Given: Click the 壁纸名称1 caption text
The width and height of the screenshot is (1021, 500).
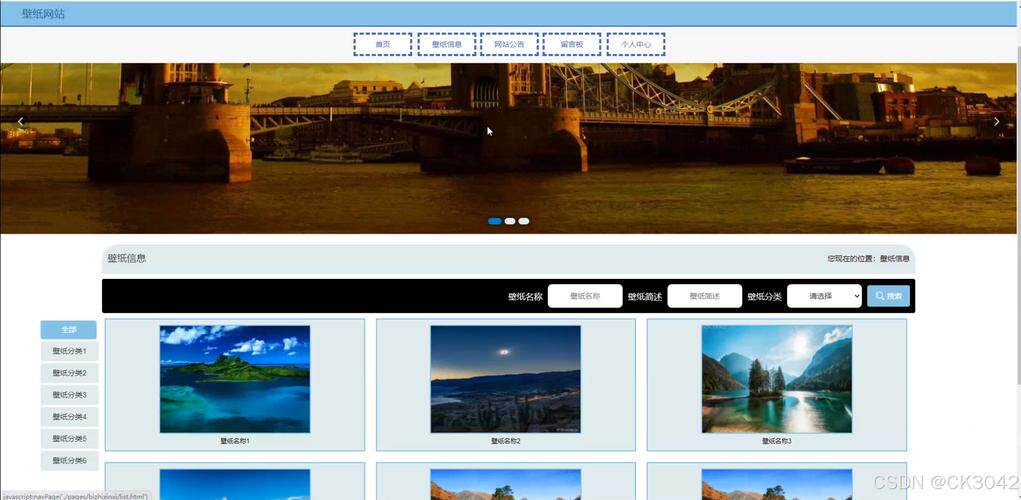Looking at the screenshot, I should tap(235, 441).
